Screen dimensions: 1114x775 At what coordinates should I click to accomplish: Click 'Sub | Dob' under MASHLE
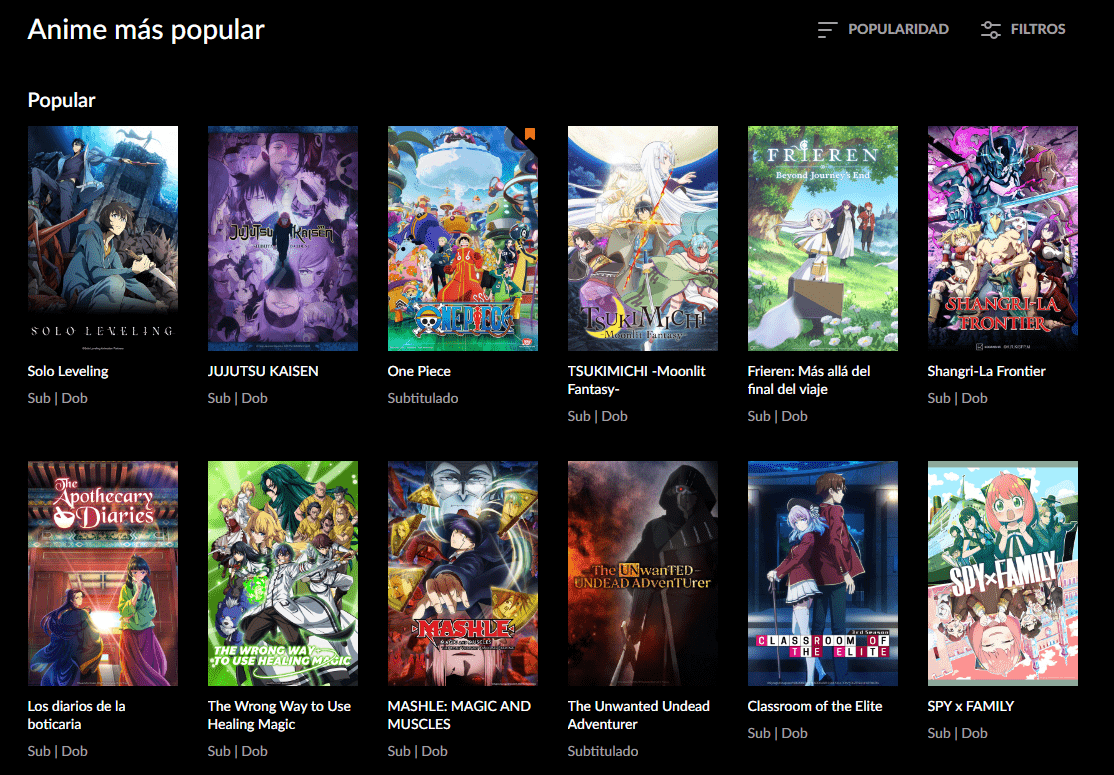coord(418,751)
